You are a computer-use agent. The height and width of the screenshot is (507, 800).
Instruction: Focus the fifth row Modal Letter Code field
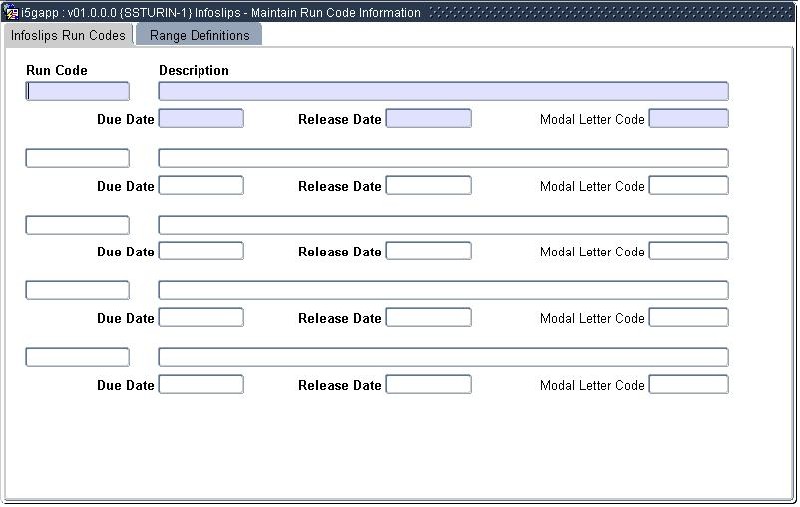[x=688, y=384]
